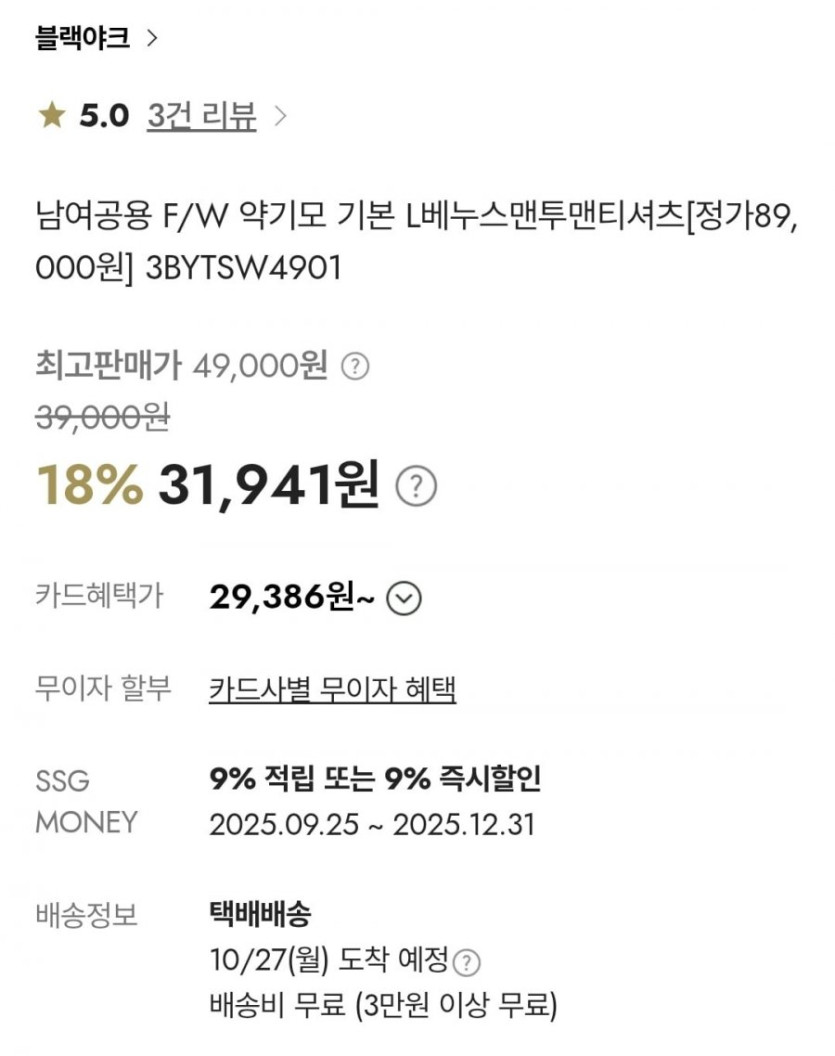Image resolution: width=835 pixels, height=1056 pixels.
Task: Click the 배송비 무료 shipping fee text
Action: pos(382,1004)
